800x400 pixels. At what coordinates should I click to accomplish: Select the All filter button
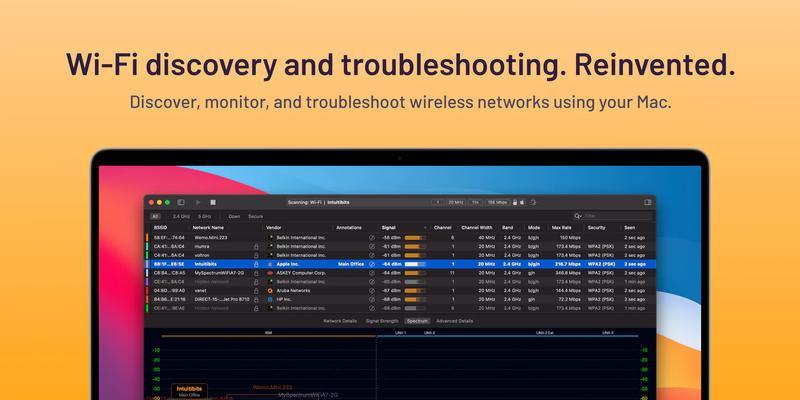[155, 216]
